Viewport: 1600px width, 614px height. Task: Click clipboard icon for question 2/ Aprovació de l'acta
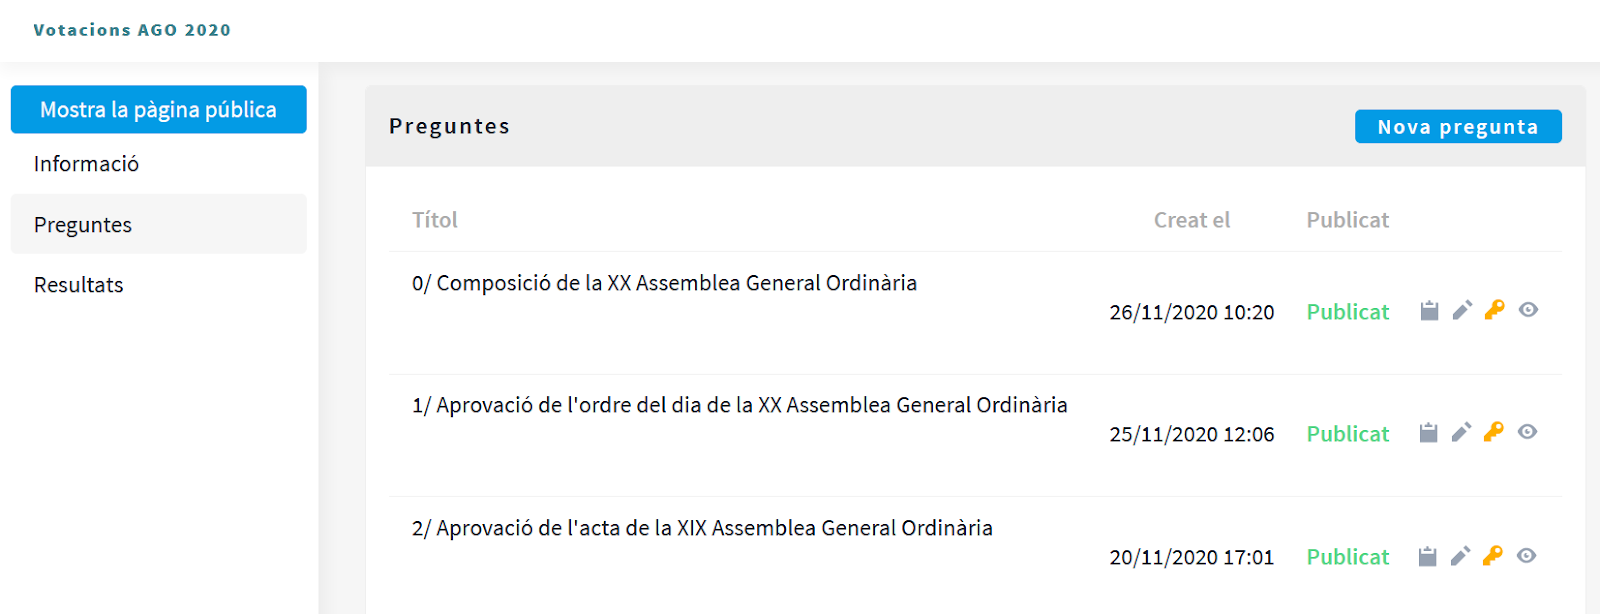tap(1427, 557)
